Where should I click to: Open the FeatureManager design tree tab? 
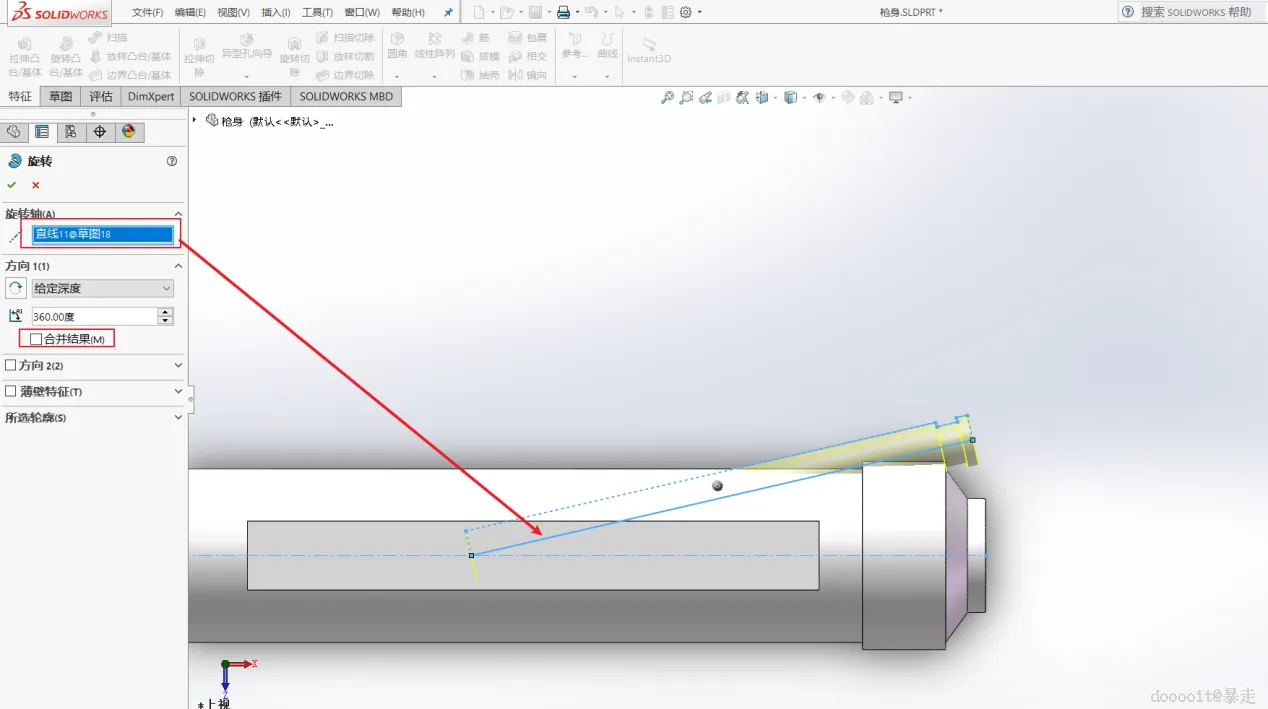14,132
